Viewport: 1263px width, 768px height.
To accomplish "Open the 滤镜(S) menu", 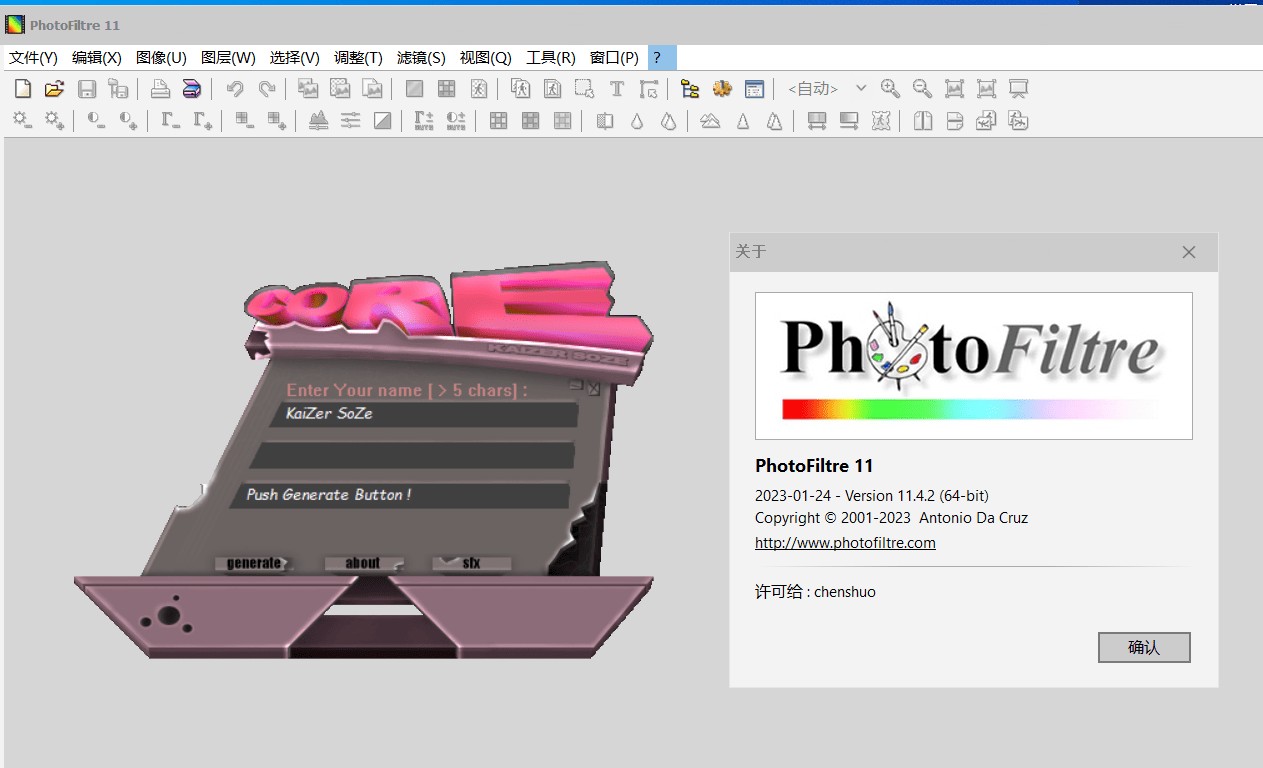I will pyautogui.click(x=421, y=58).
